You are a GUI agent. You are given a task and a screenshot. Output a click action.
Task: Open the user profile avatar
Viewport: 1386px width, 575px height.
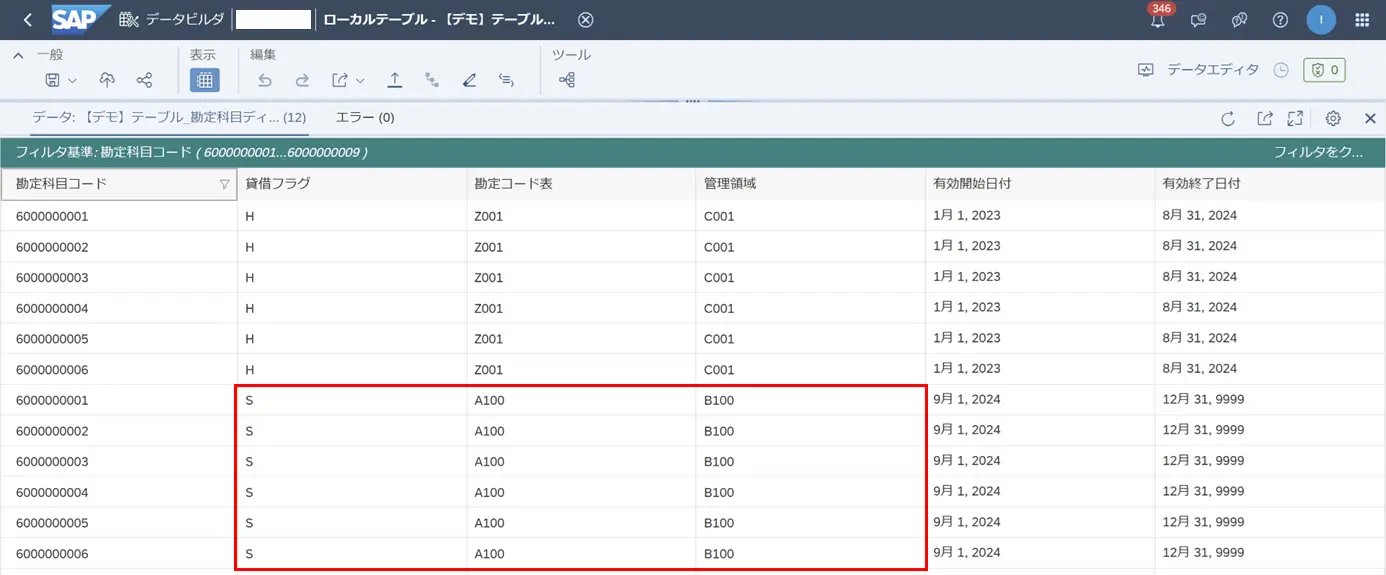pyautogui.click(x=1321, y=20)
